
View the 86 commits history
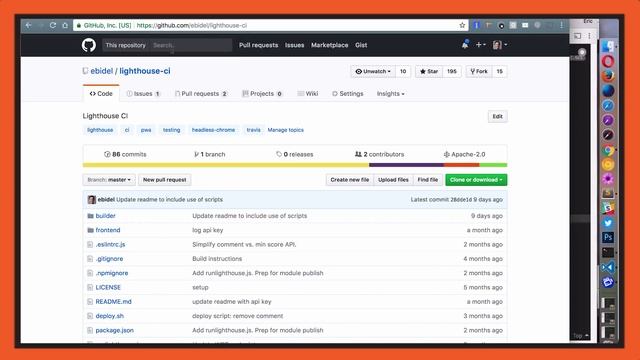pyautogui.click(x=125, y=154)
